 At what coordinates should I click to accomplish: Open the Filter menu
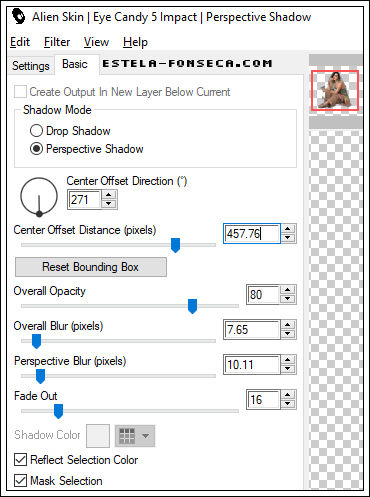coord(57,42)
